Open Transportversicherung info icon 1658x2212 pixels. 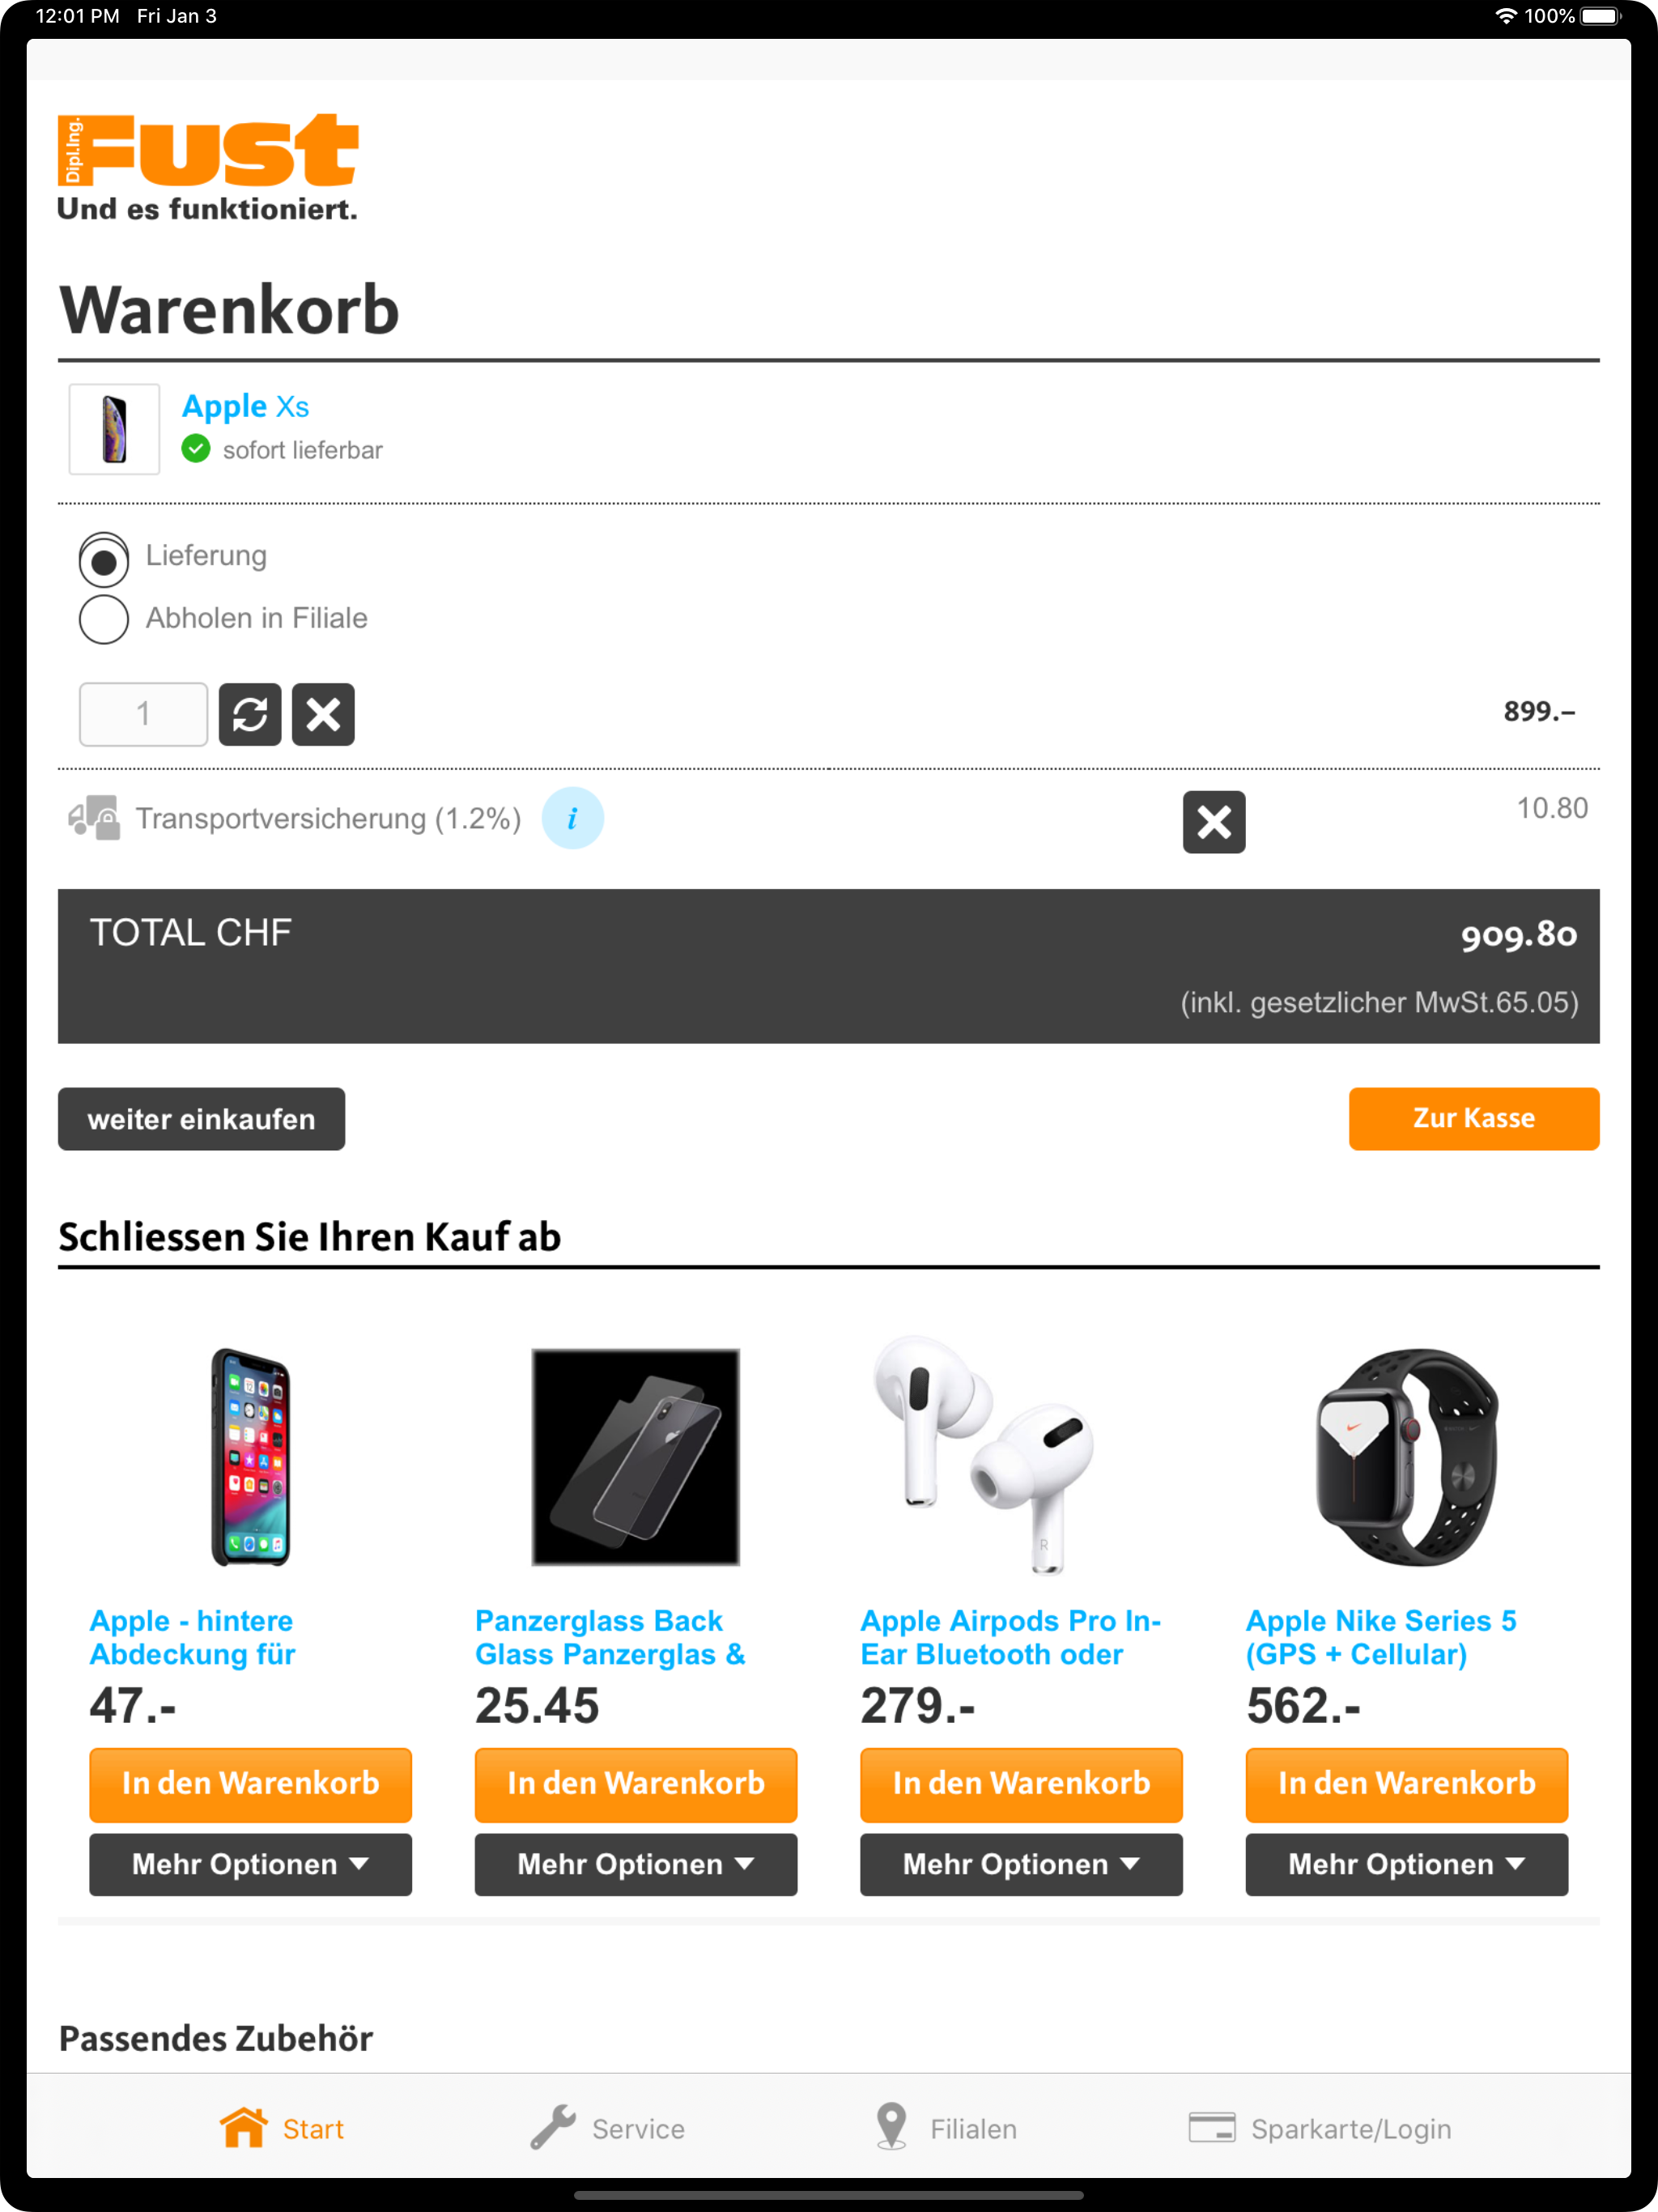pyautogui.click(x=572, y=818)
